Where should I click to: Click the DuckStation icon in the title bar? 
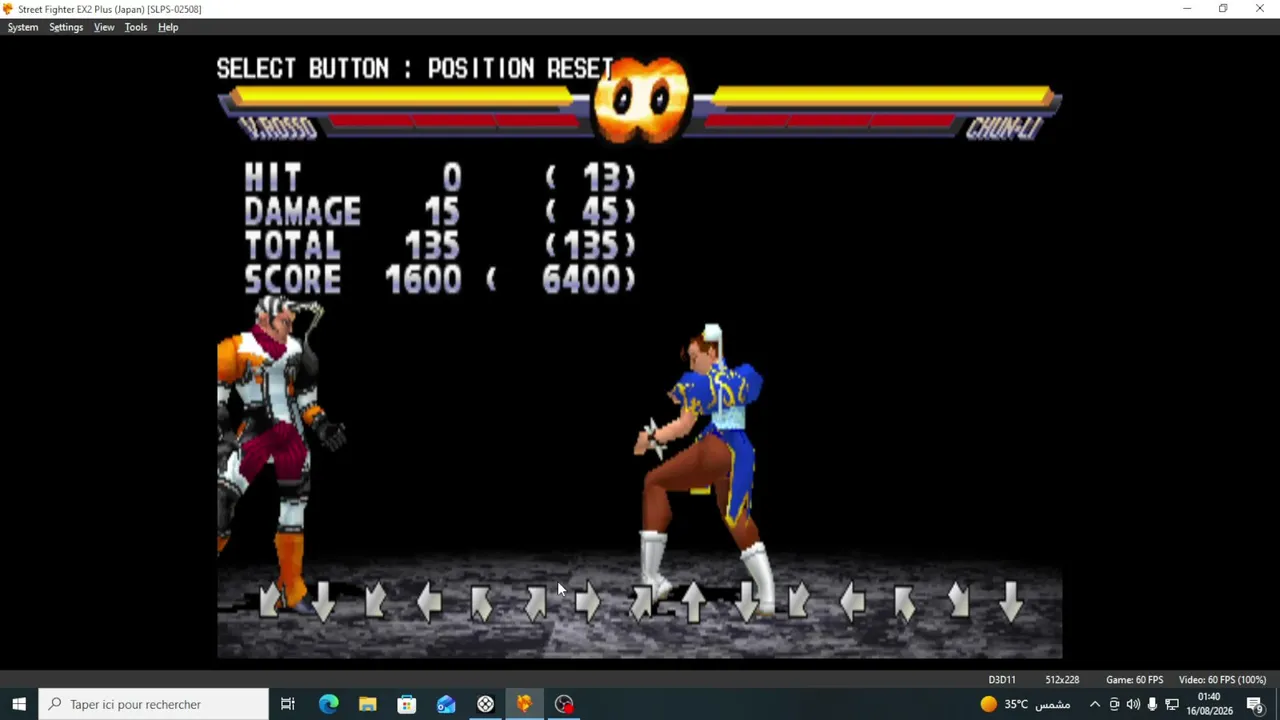[x=8, y=9]
